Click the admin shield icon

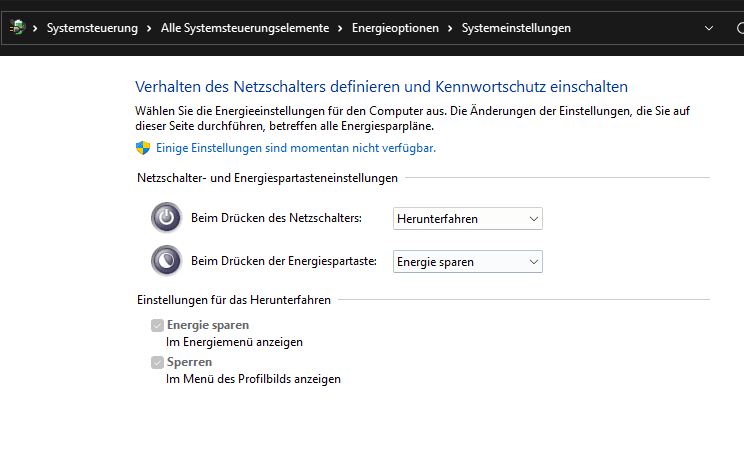142,147
